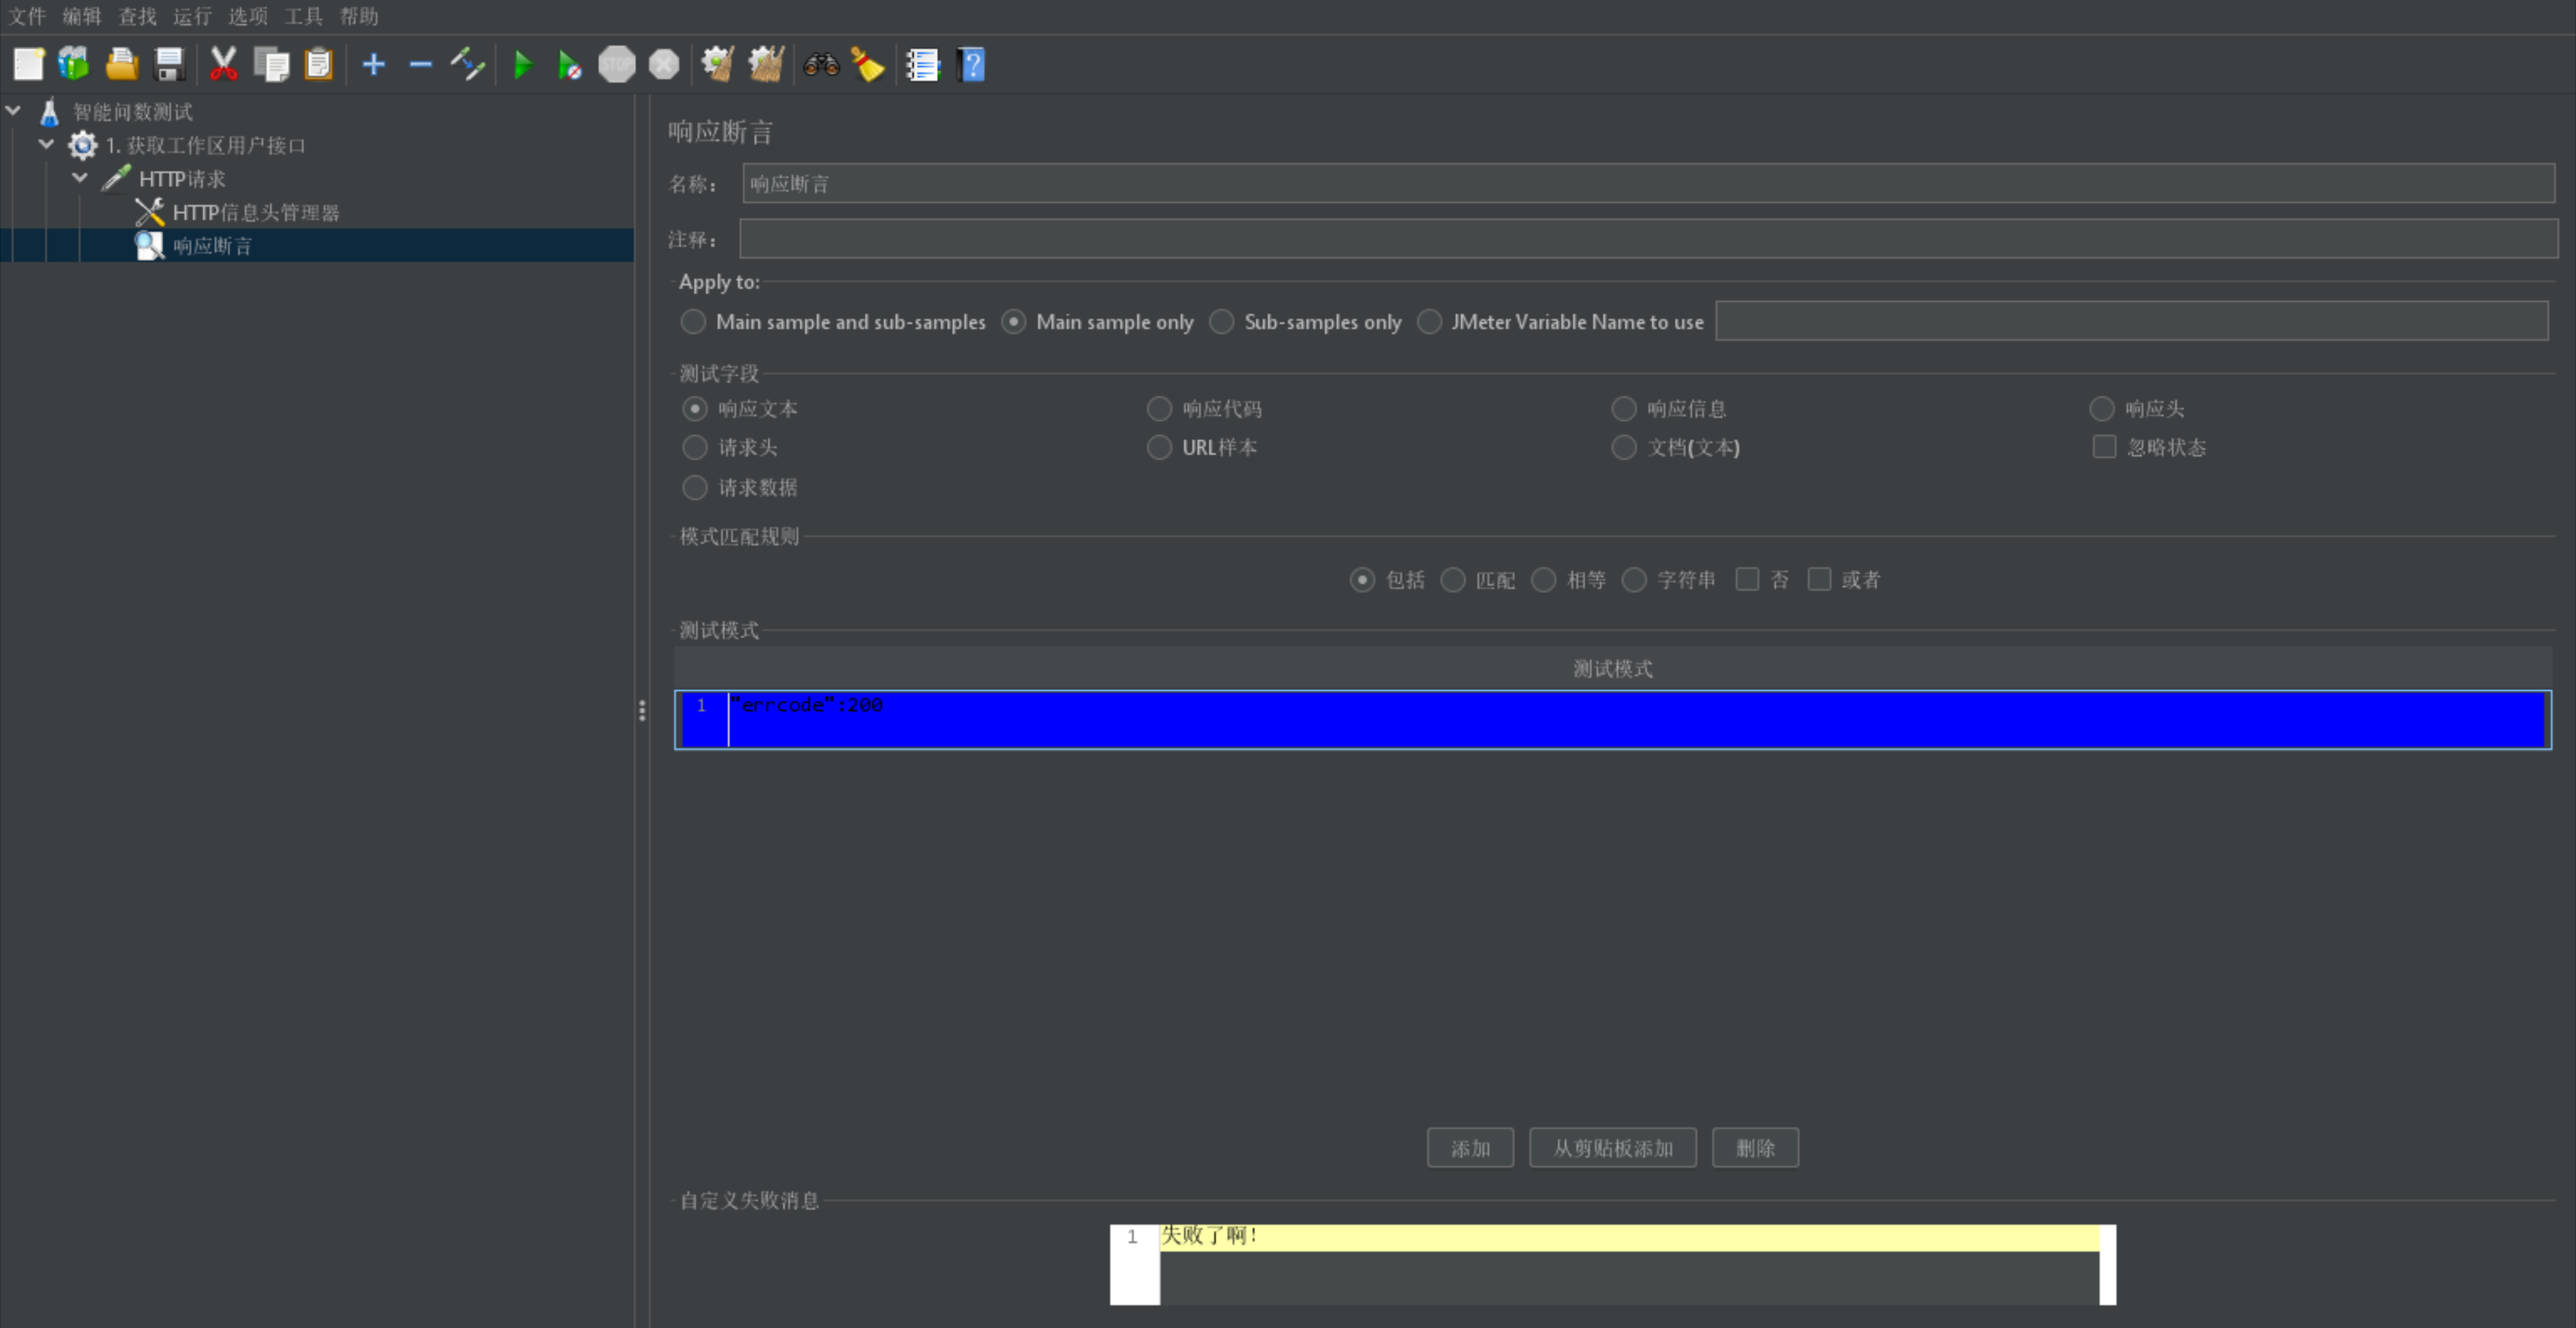Enable the 忽略状态 checkbox
Screen dimensions: 2576x1328
pos(2104,447)
